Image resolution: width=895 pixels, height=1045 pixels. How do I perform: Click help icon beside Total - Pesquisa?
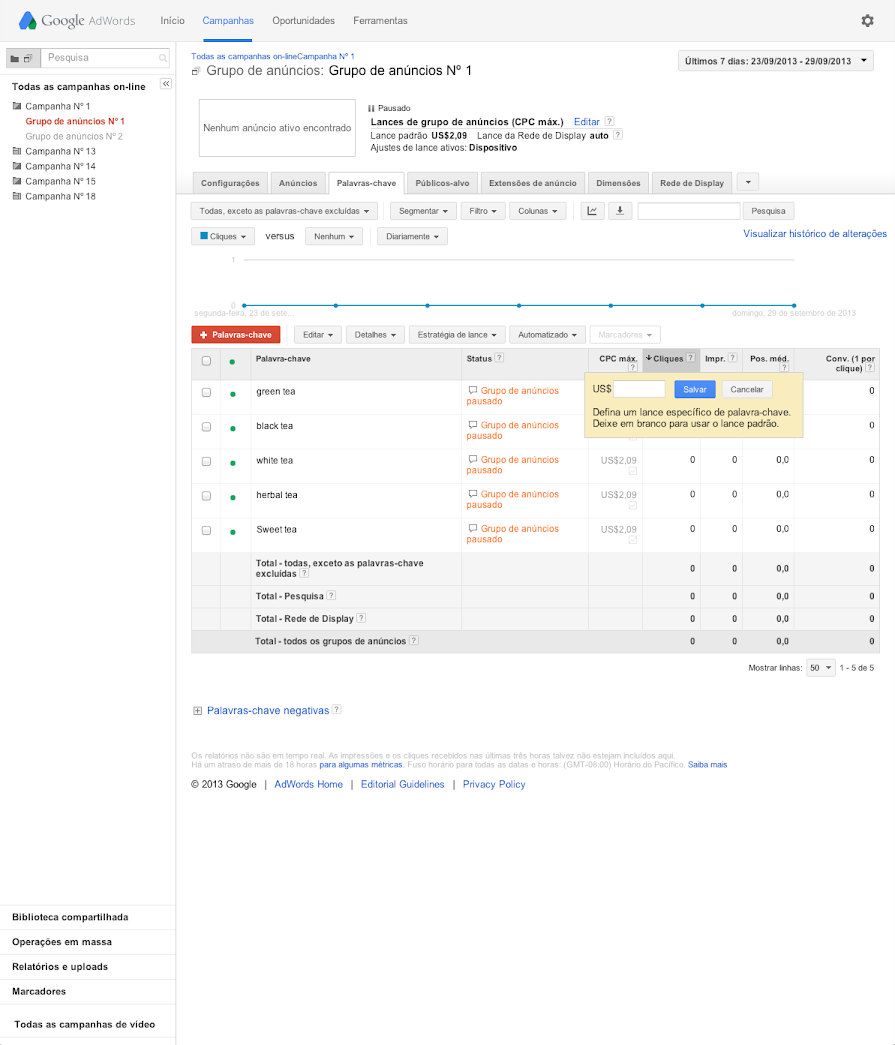tap(331, 595)
